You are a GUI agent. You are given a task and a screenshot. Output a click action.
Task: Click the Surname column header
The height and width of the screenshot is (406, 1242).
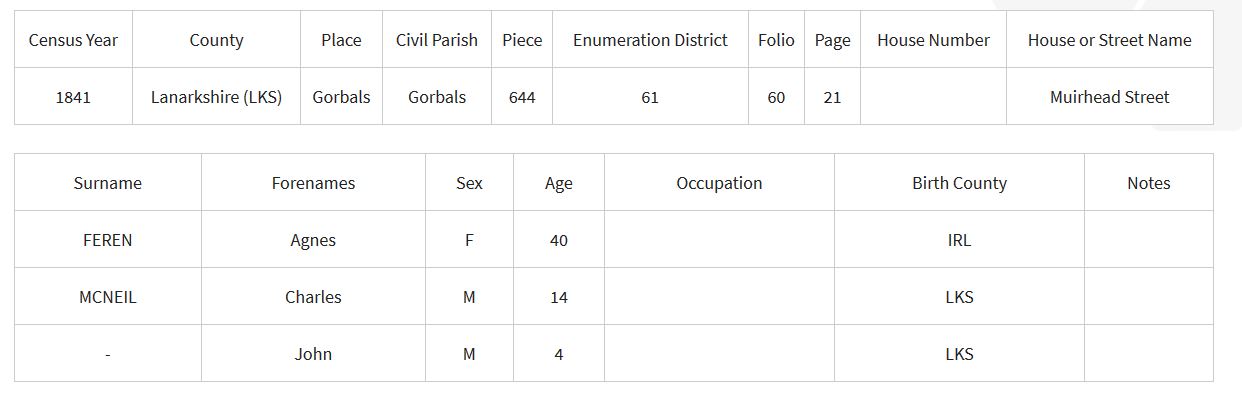point(108,183)
